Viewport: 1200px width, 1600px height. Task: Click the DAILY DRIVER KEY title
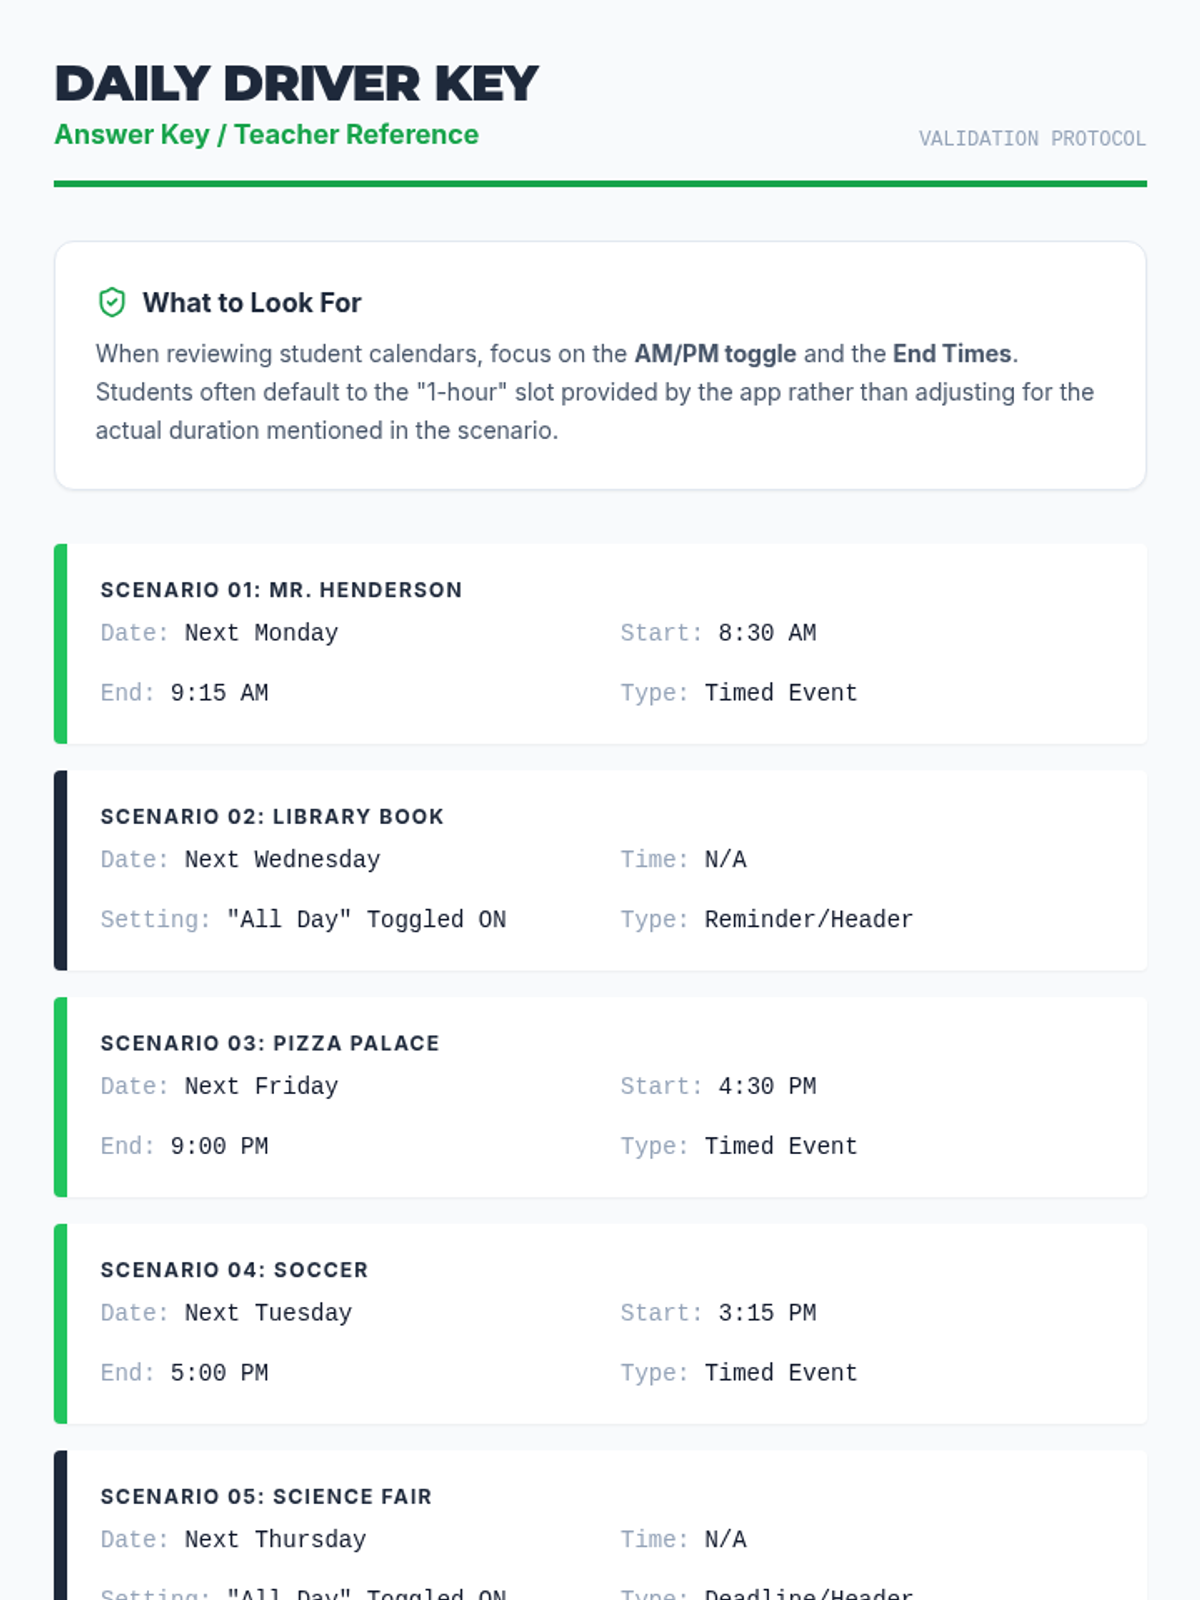point(296,84)
